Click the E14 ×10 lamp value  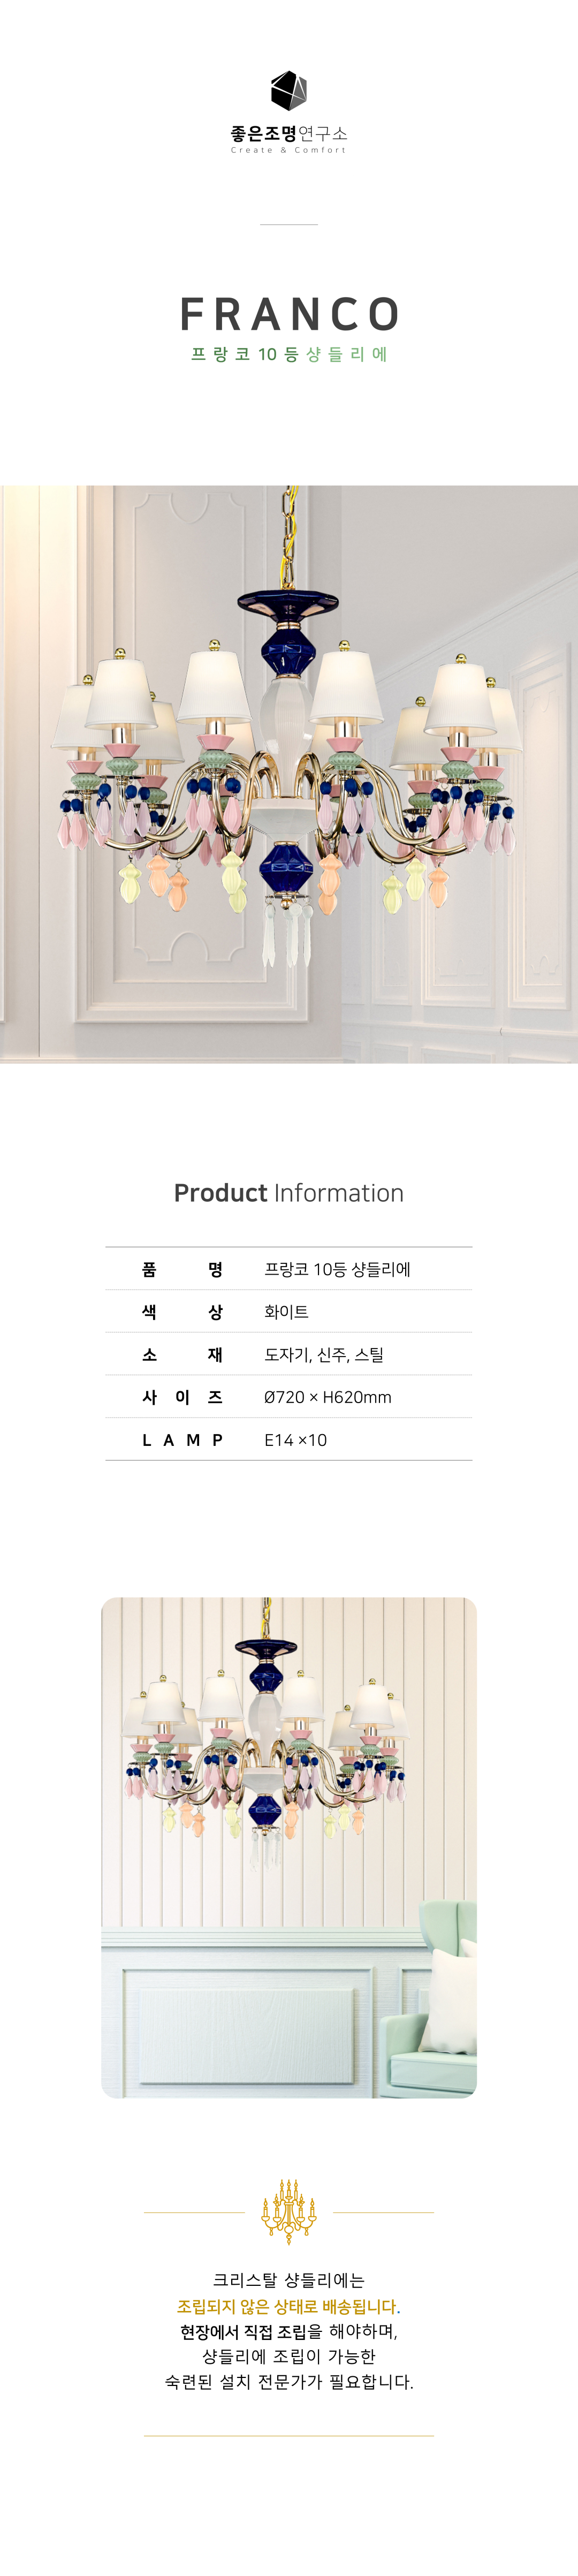pyautogui.click(x=295, y=1440)
